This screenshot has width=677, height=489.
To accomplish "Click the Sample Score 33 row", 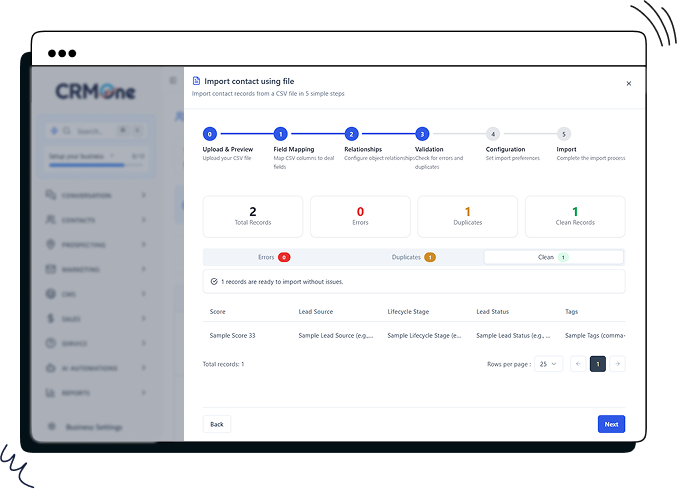I will [233, 336].
